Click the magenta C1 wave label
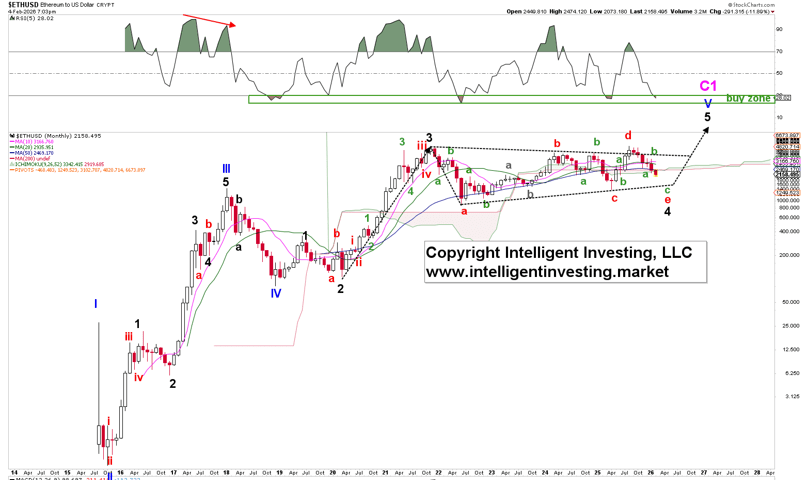 (709, 86)
